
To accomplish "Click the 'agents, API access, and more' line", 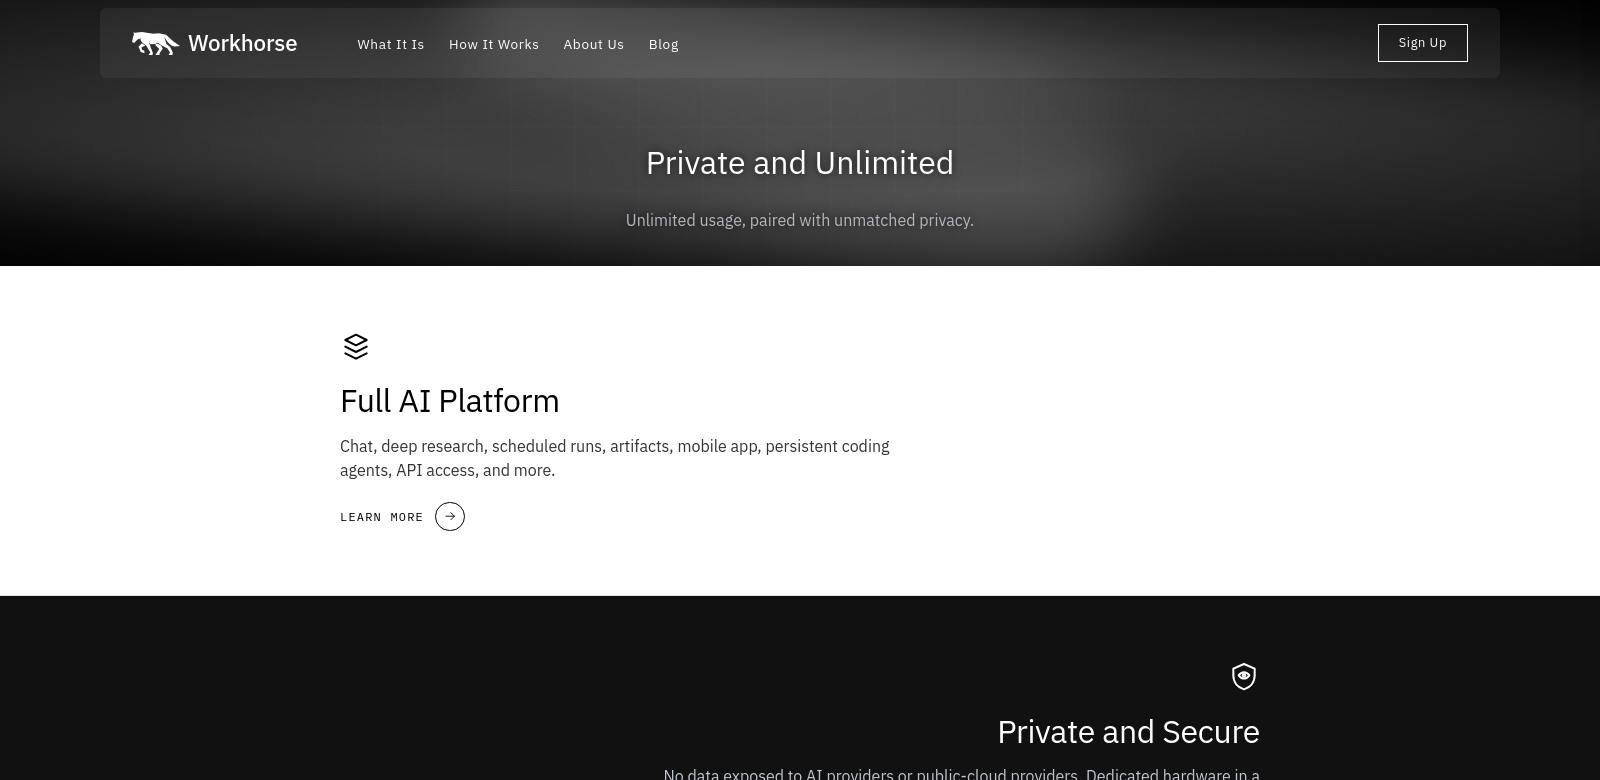I will (447, 470).
